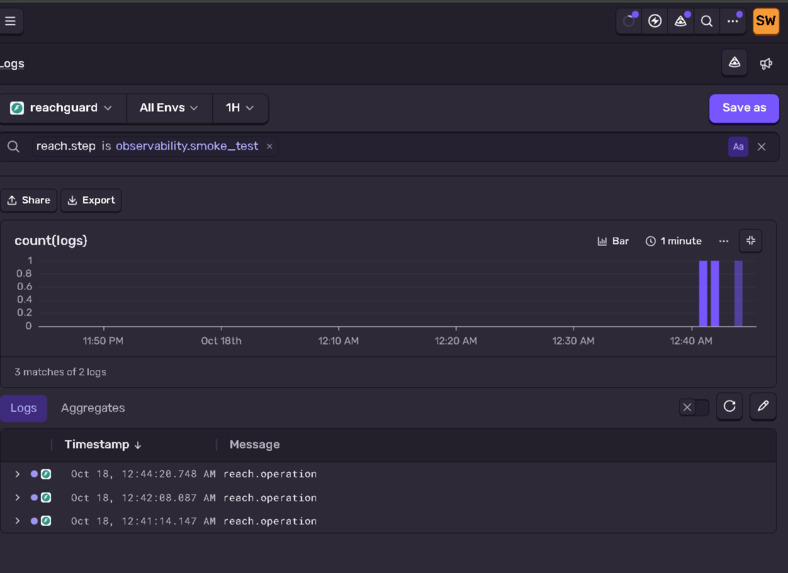Click the 12:44:20.748 AM timestamp text
788x573 pixels.
point(143,474)
